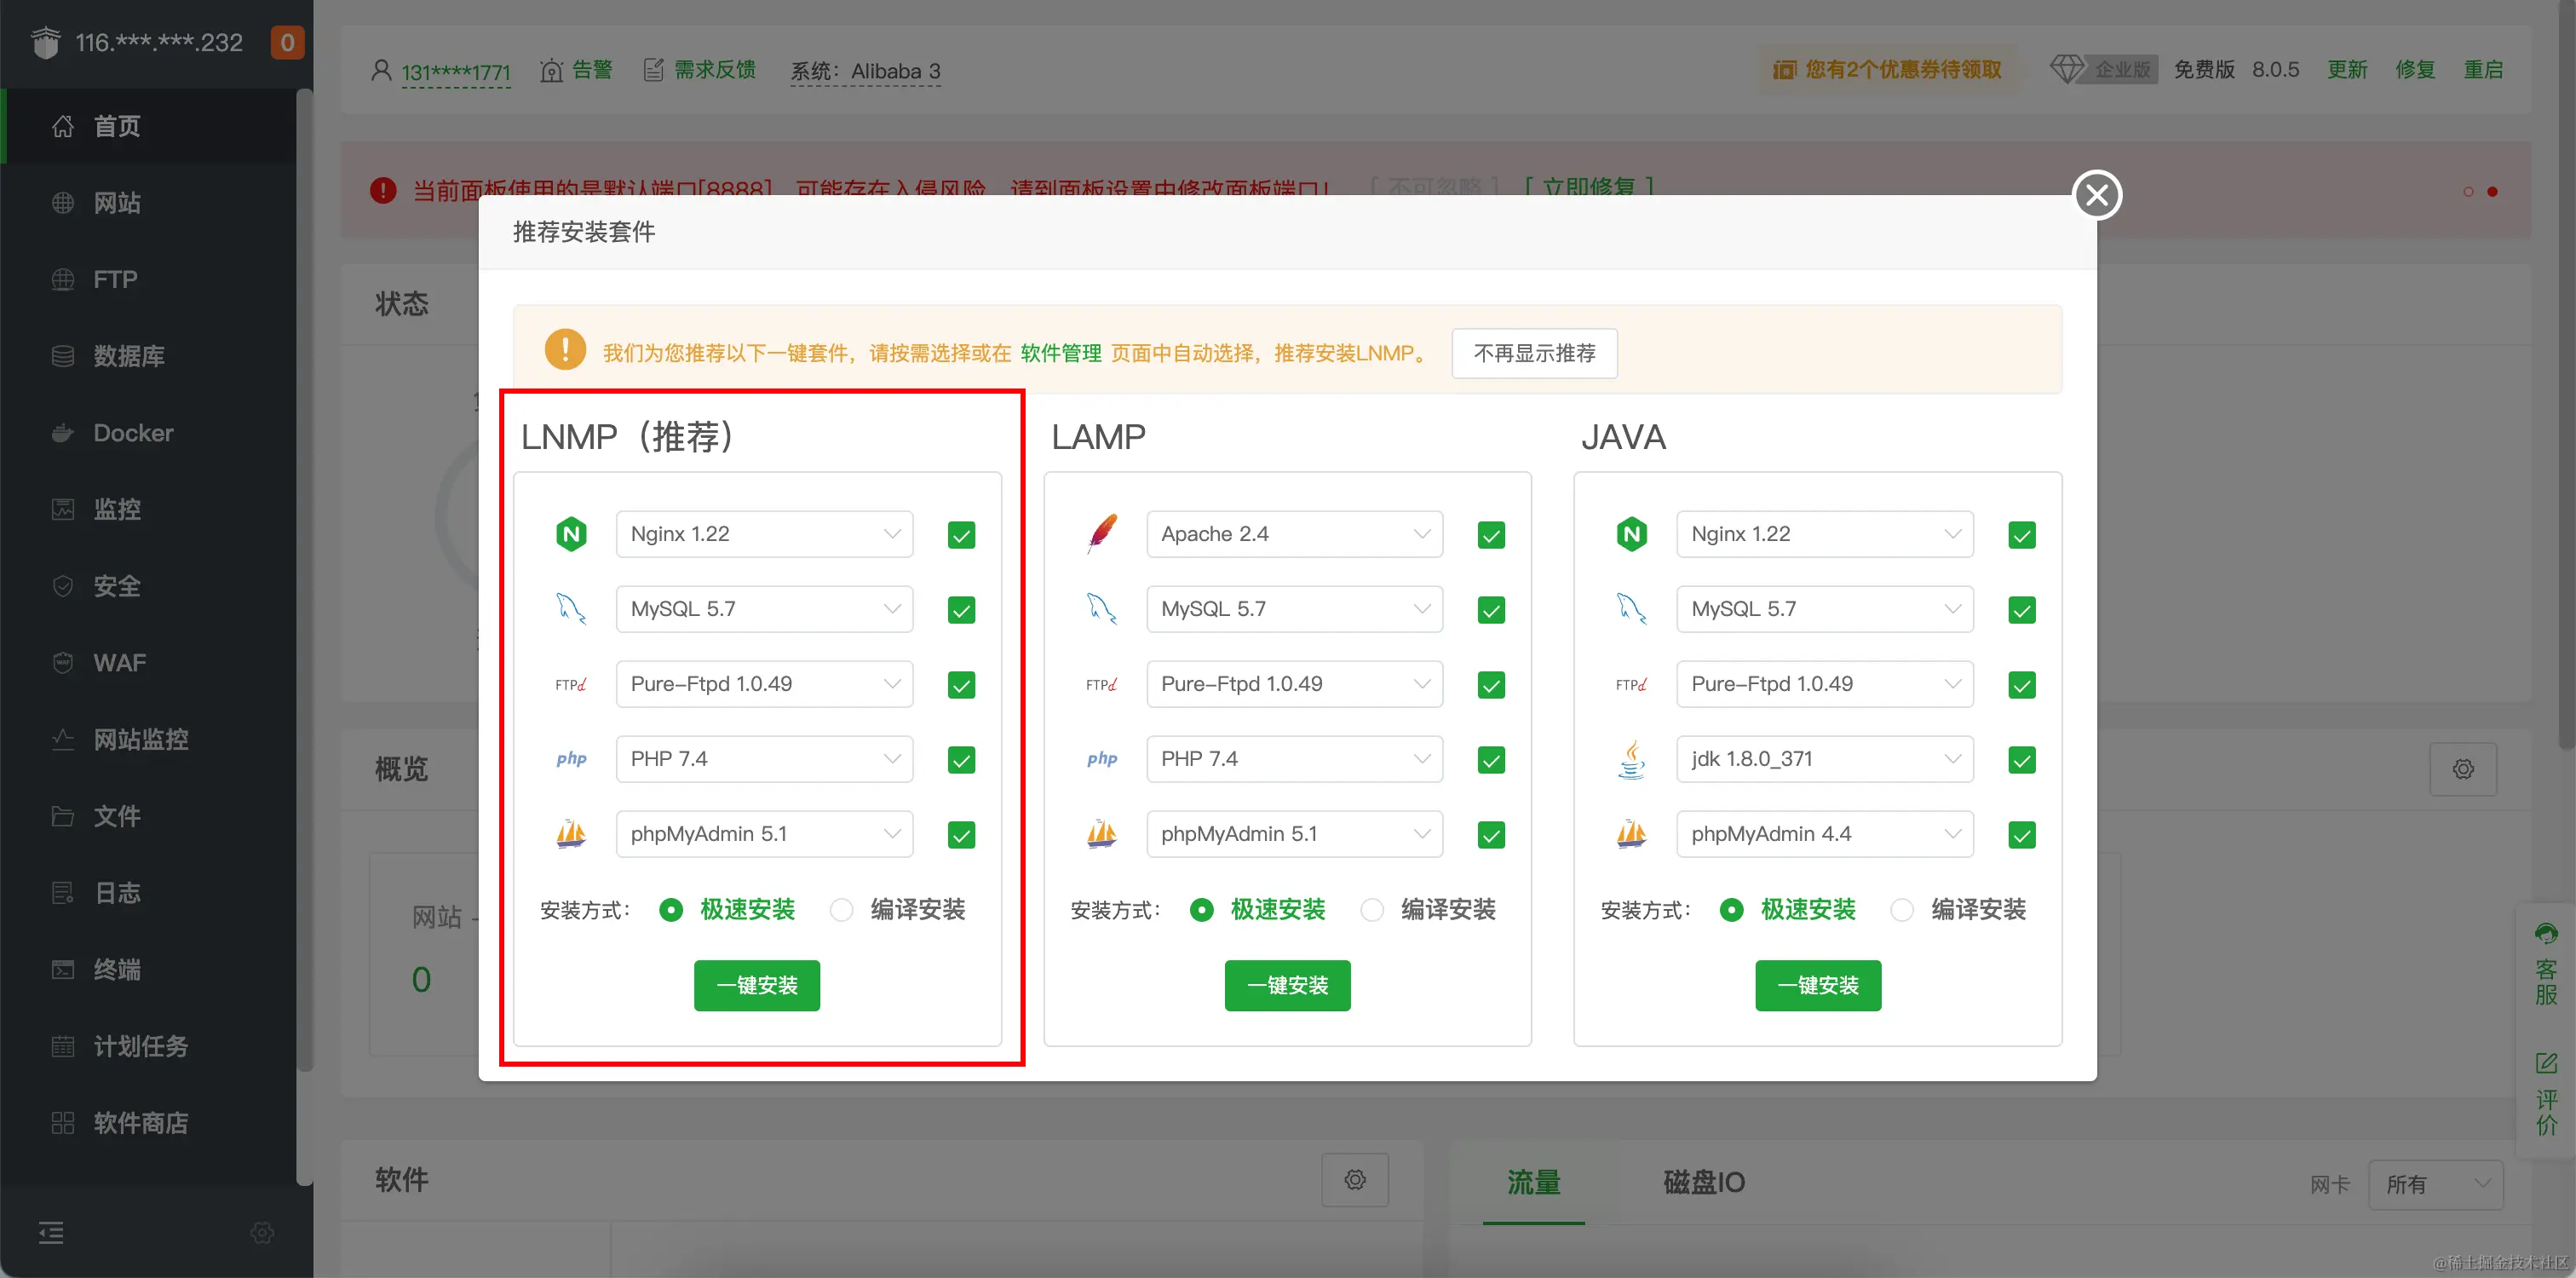Viewport: 2576px width, 1278px height.
Task: Open the 数据库 sidebar menu item
Action: pos(128,356)
